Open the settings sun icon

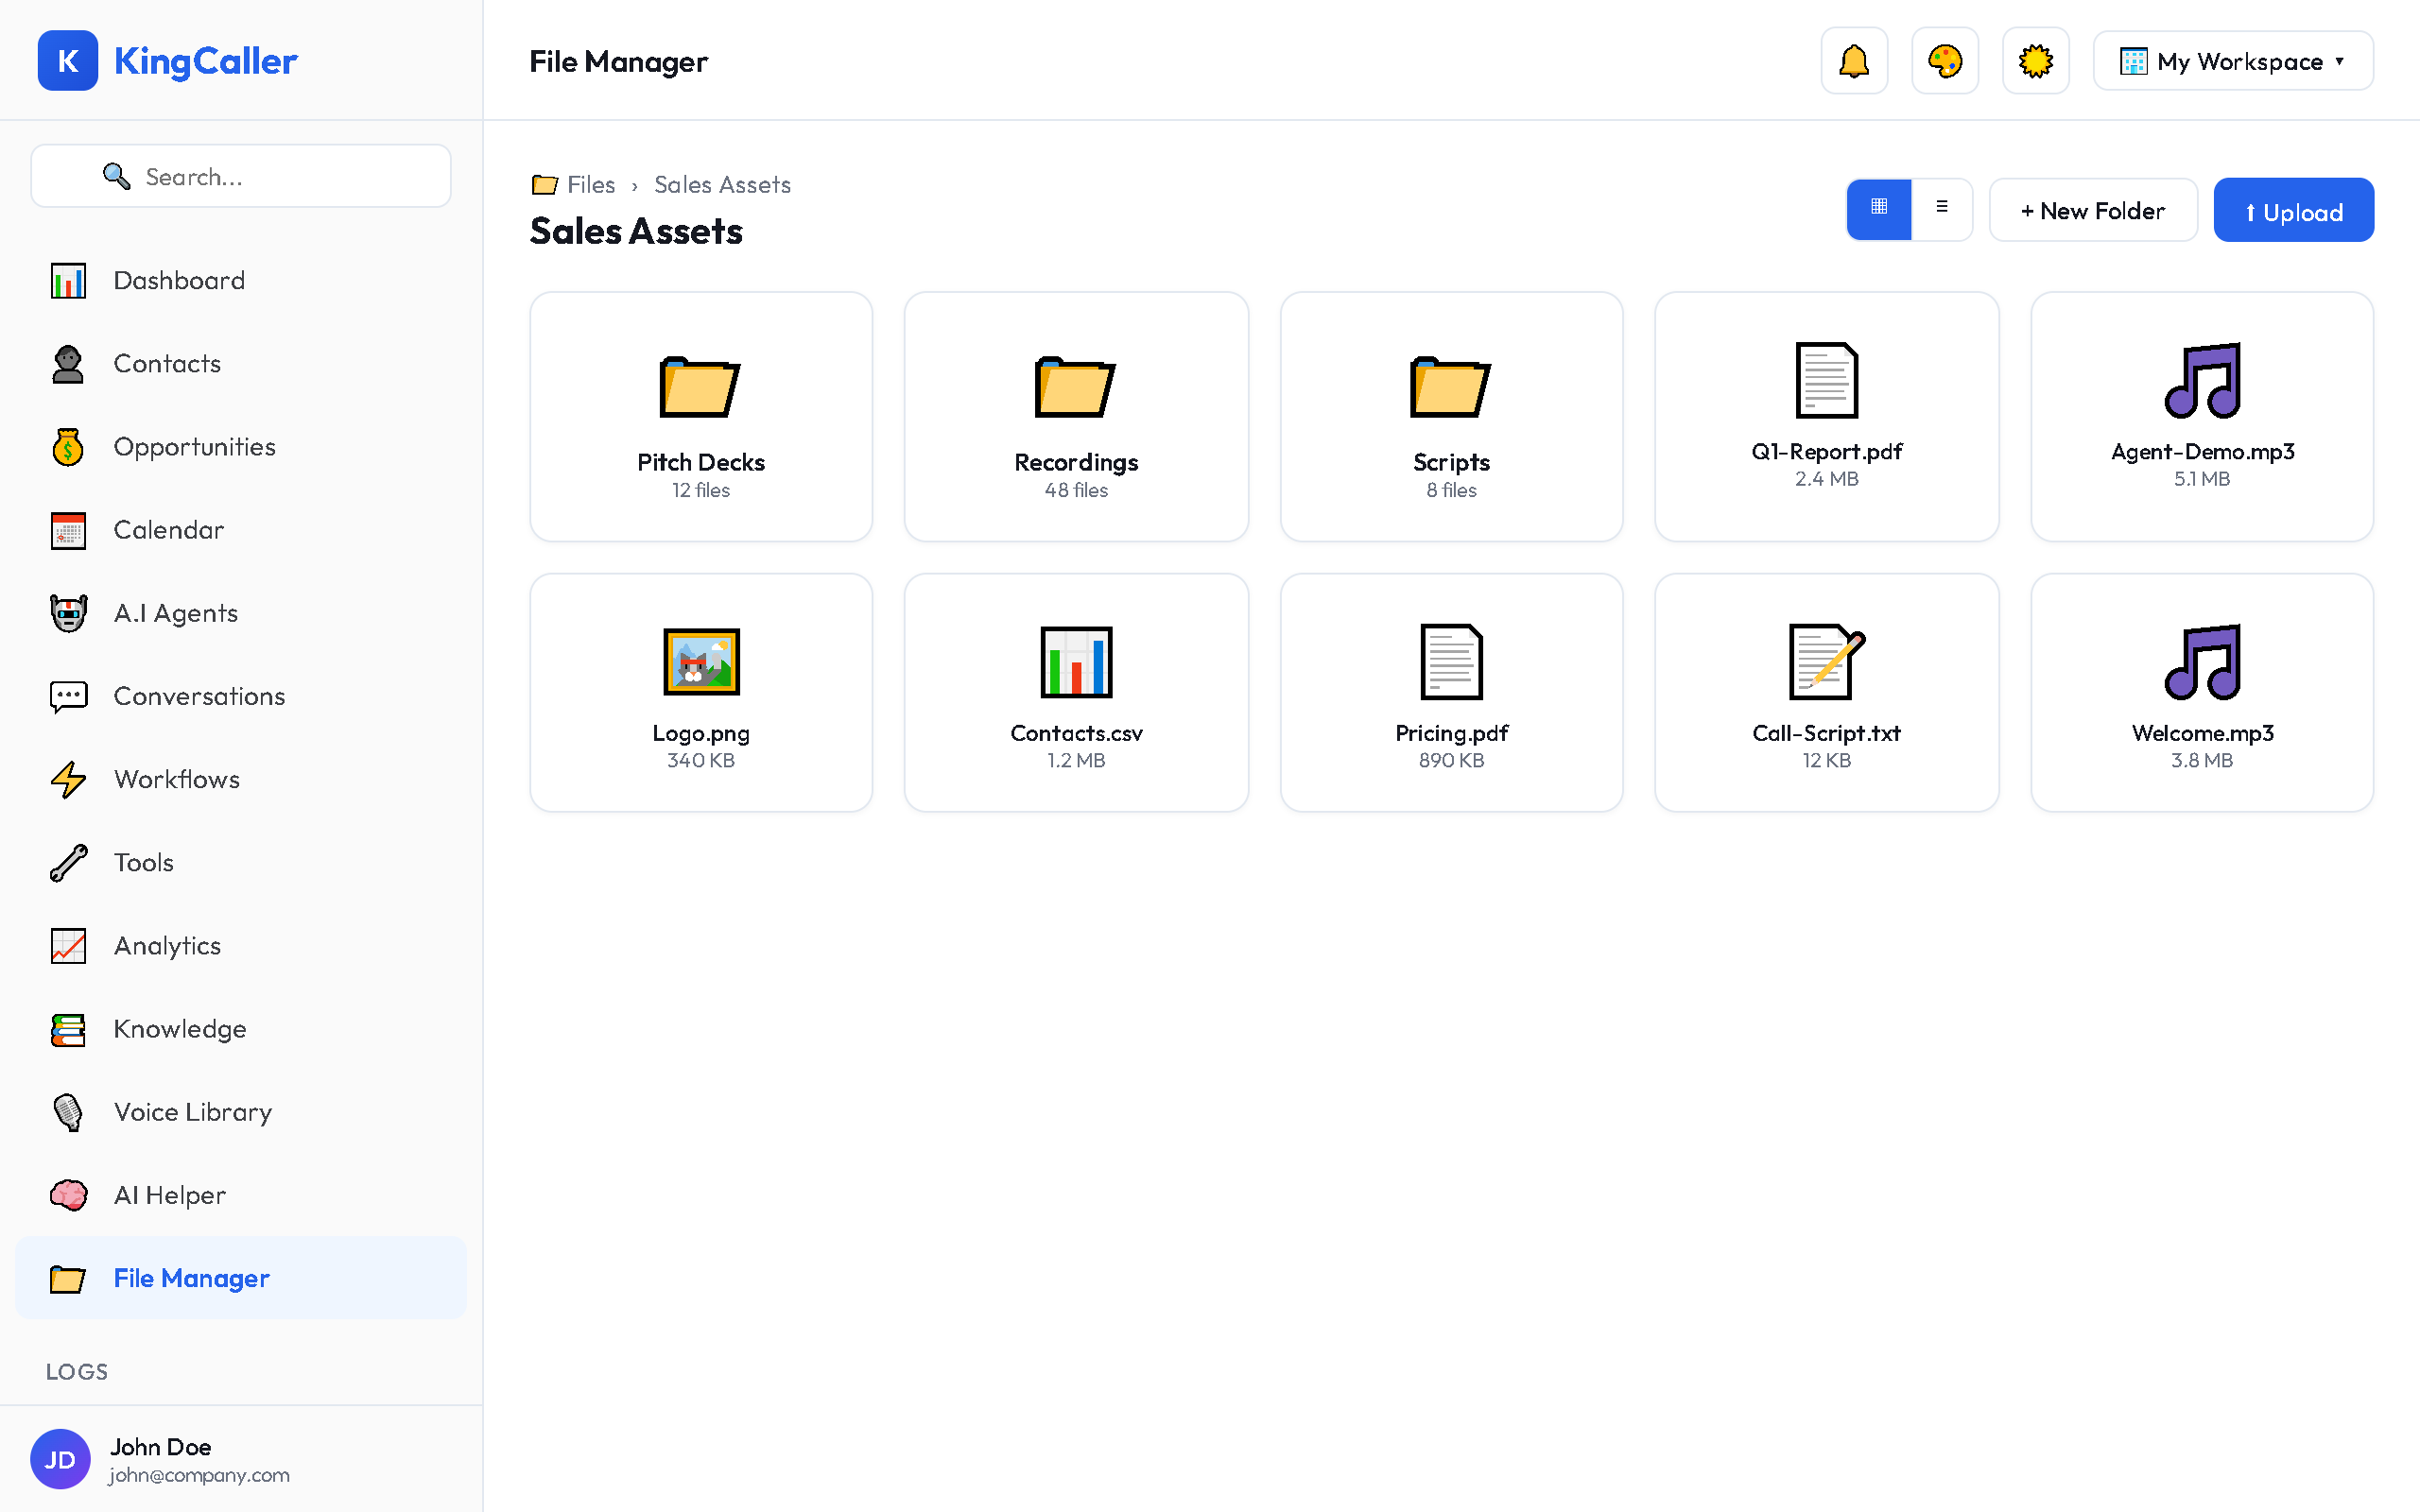pos(2035,60)
